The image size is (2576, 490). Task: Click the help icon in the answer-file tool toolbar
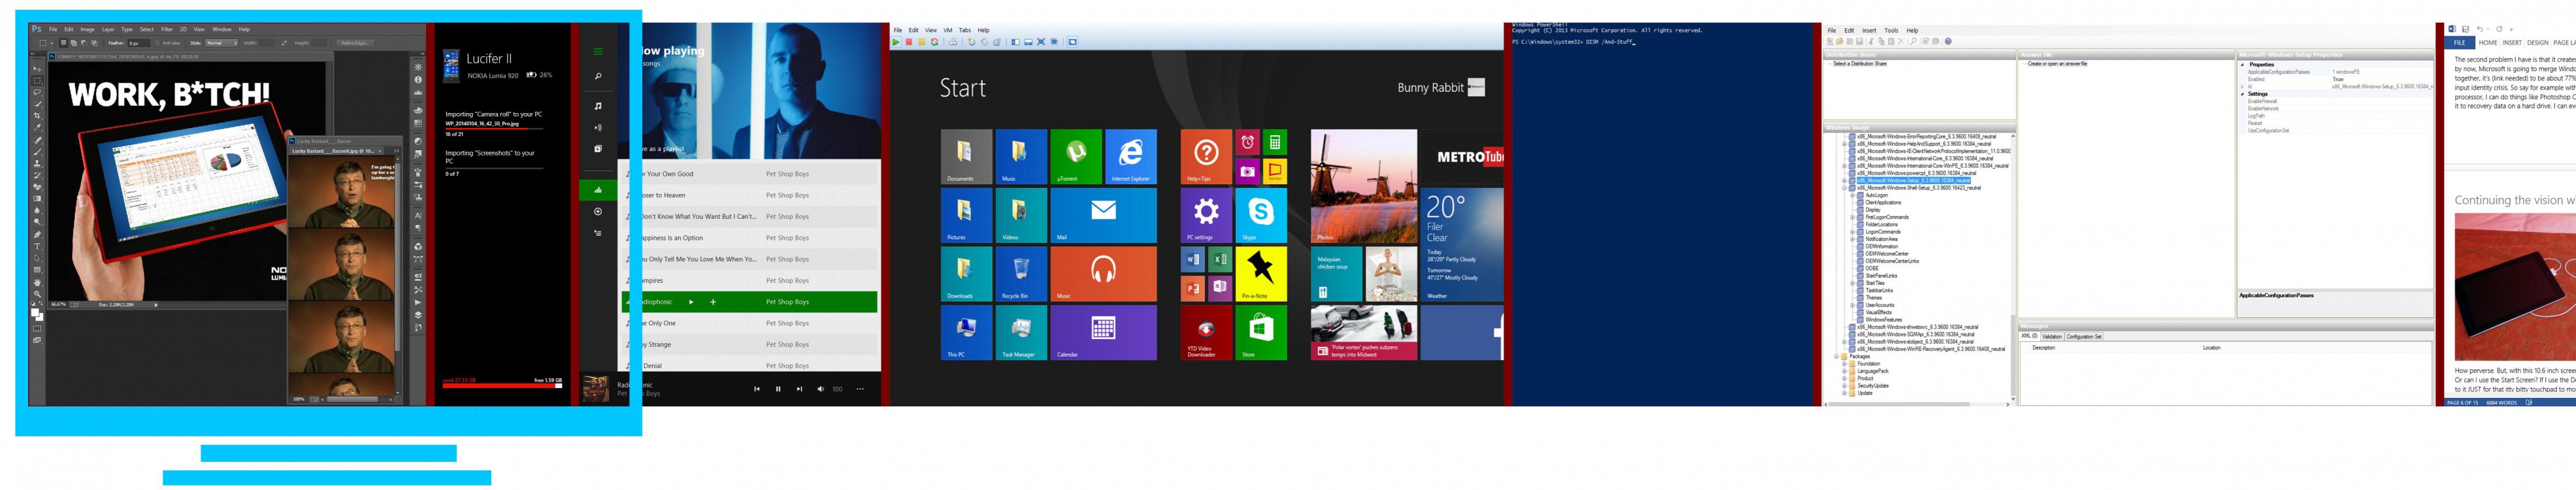1948,42
